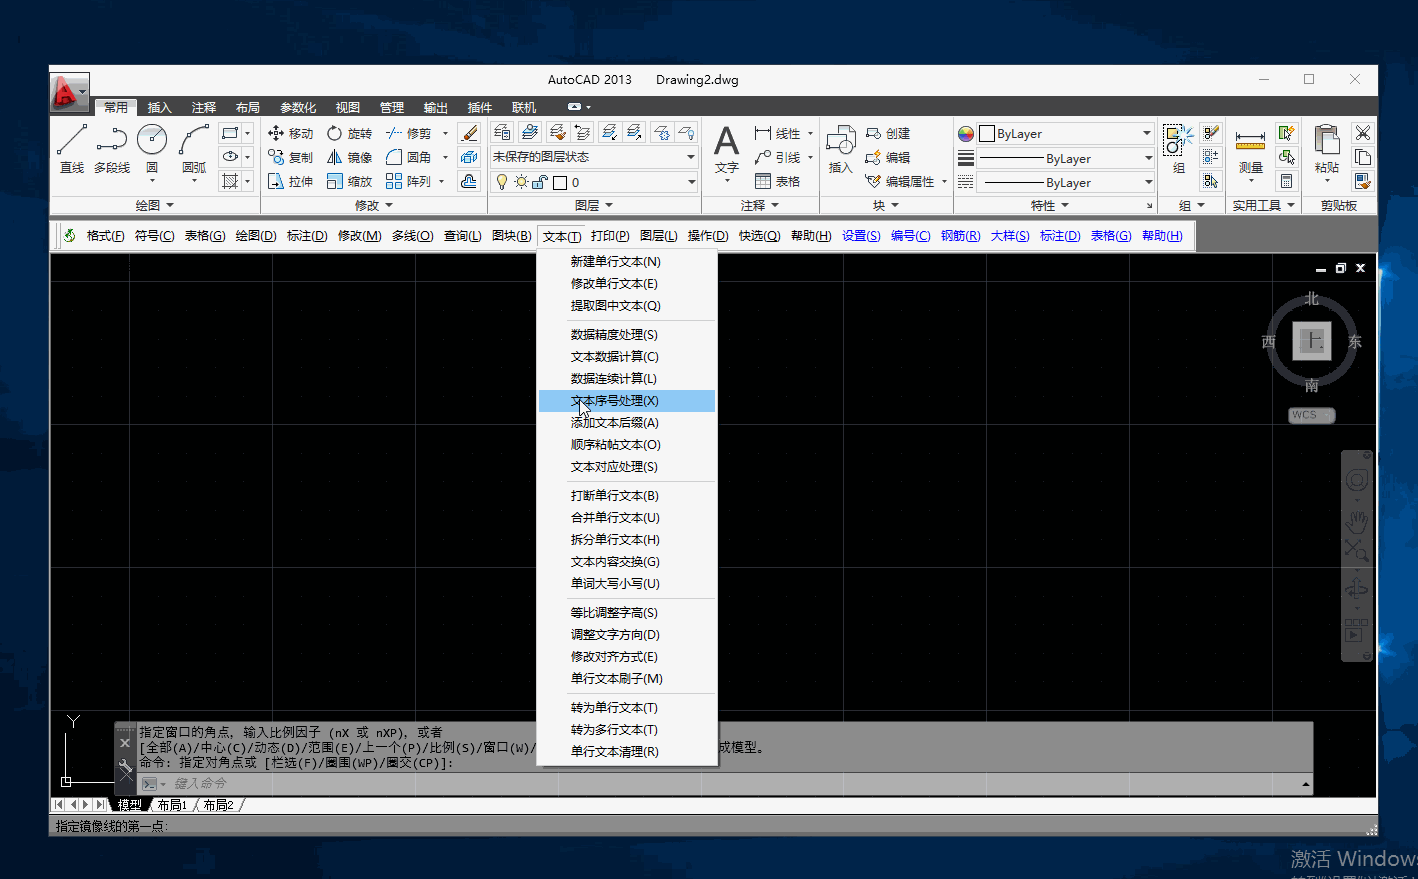The height and width of the screenshot is (879, 1418).
Task: Click the WCS coordinate system button
Action: point(1311,415)
